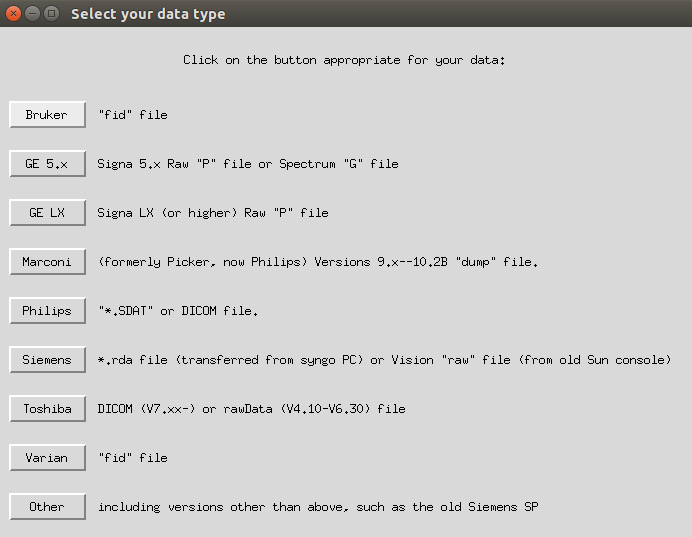Click the Toshiba data type button
This screenshot has height=537, width=692.
[47, 409]
